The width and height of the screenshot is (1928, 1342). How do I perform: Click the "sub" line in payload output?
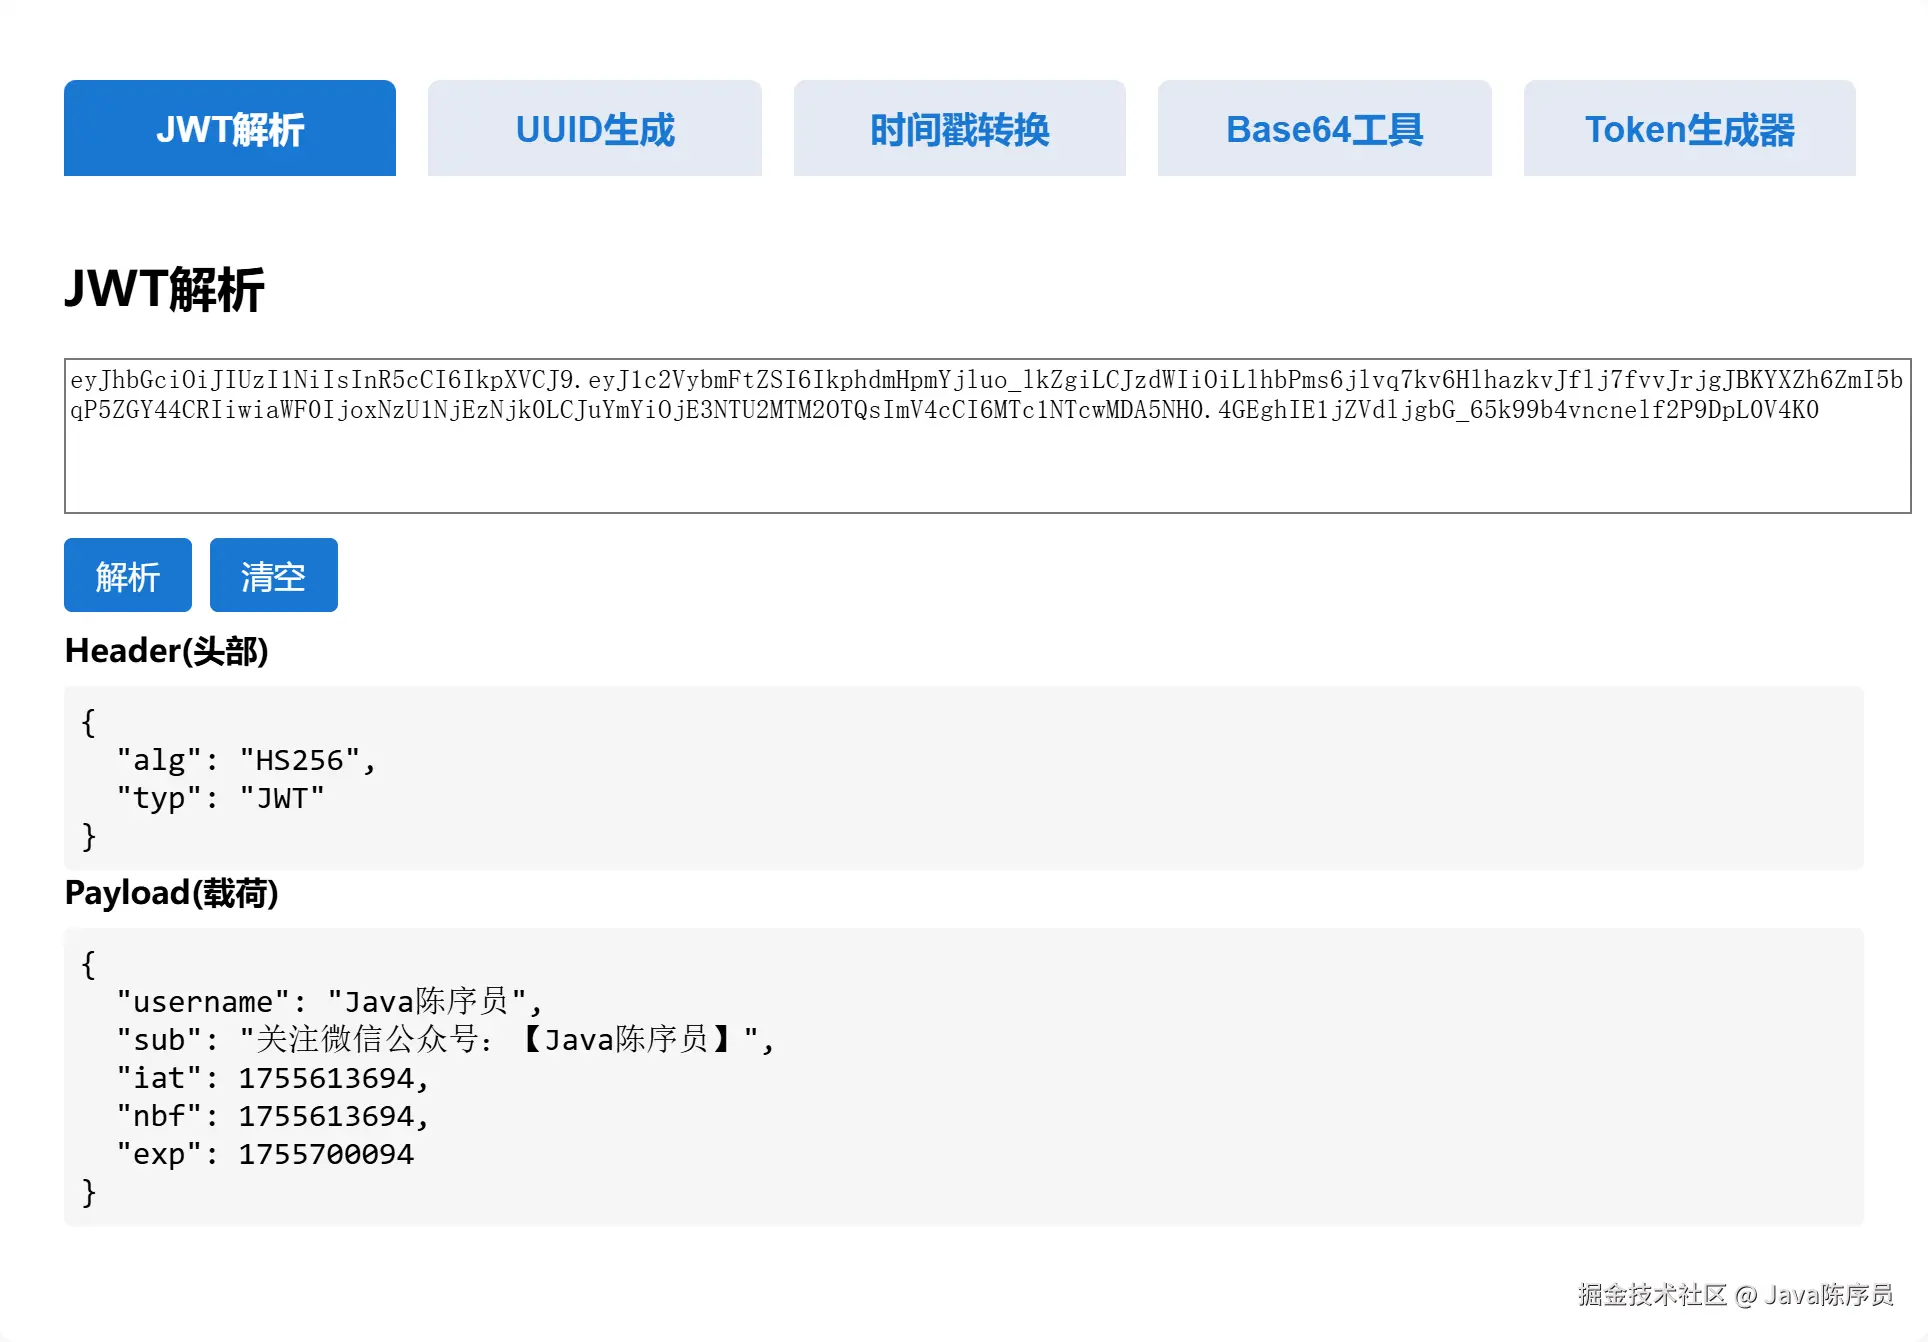coord(445,1040)
